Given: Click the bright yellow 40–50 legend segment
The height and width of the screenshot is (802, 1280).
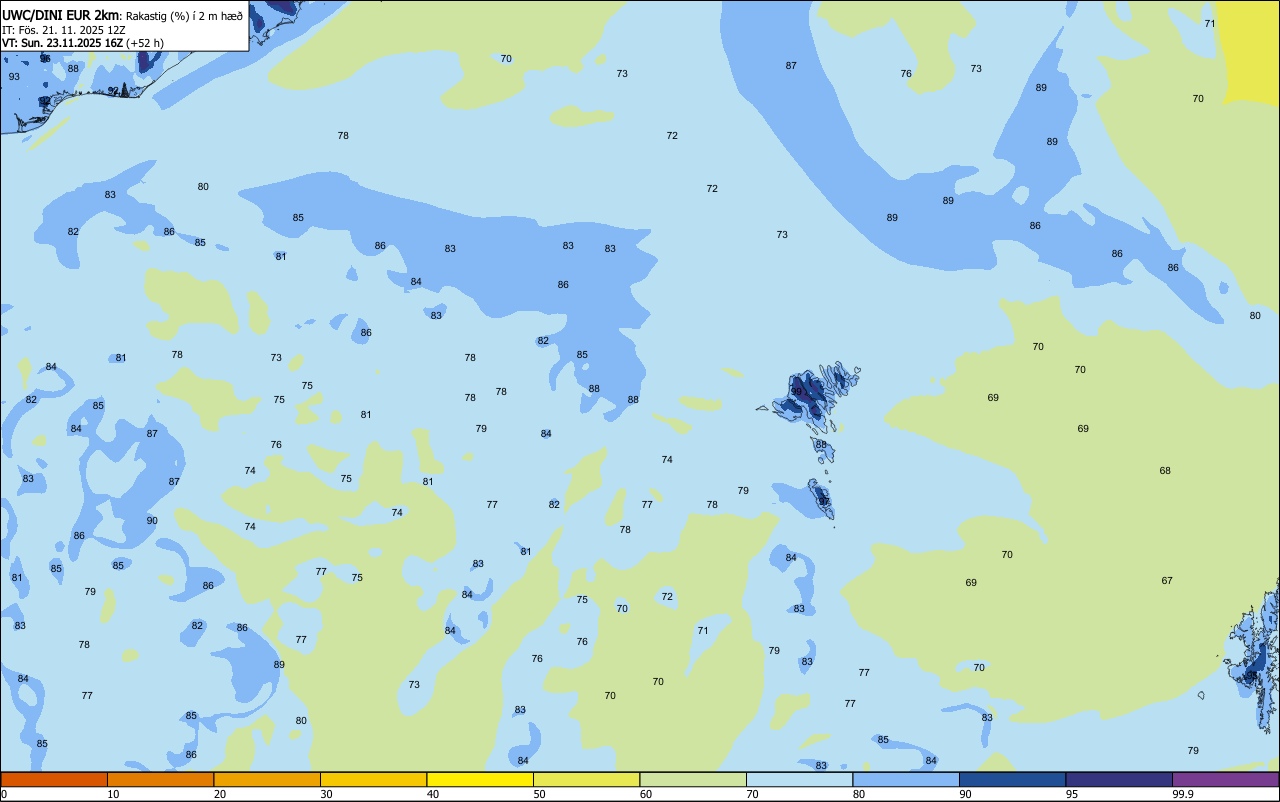Looking at the screenshot, I should tap(480, 779).
